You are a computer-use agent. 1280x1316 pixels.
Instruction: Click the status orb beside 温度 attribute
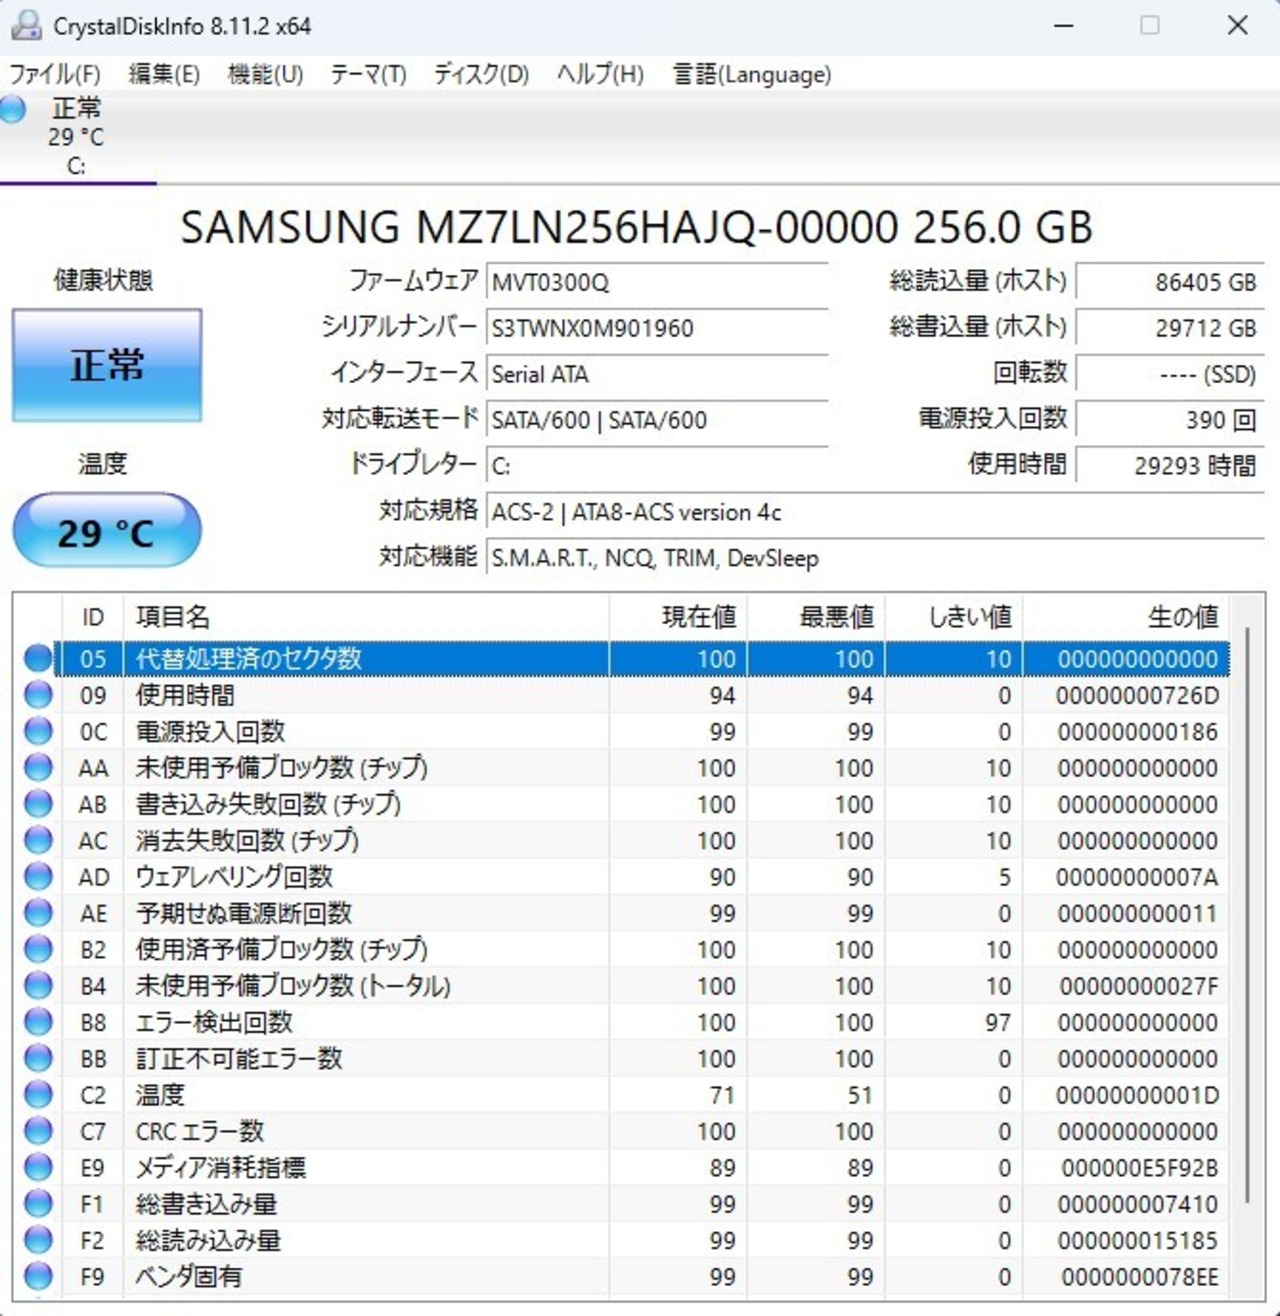pyautogui.click(x=38, y=1095)
